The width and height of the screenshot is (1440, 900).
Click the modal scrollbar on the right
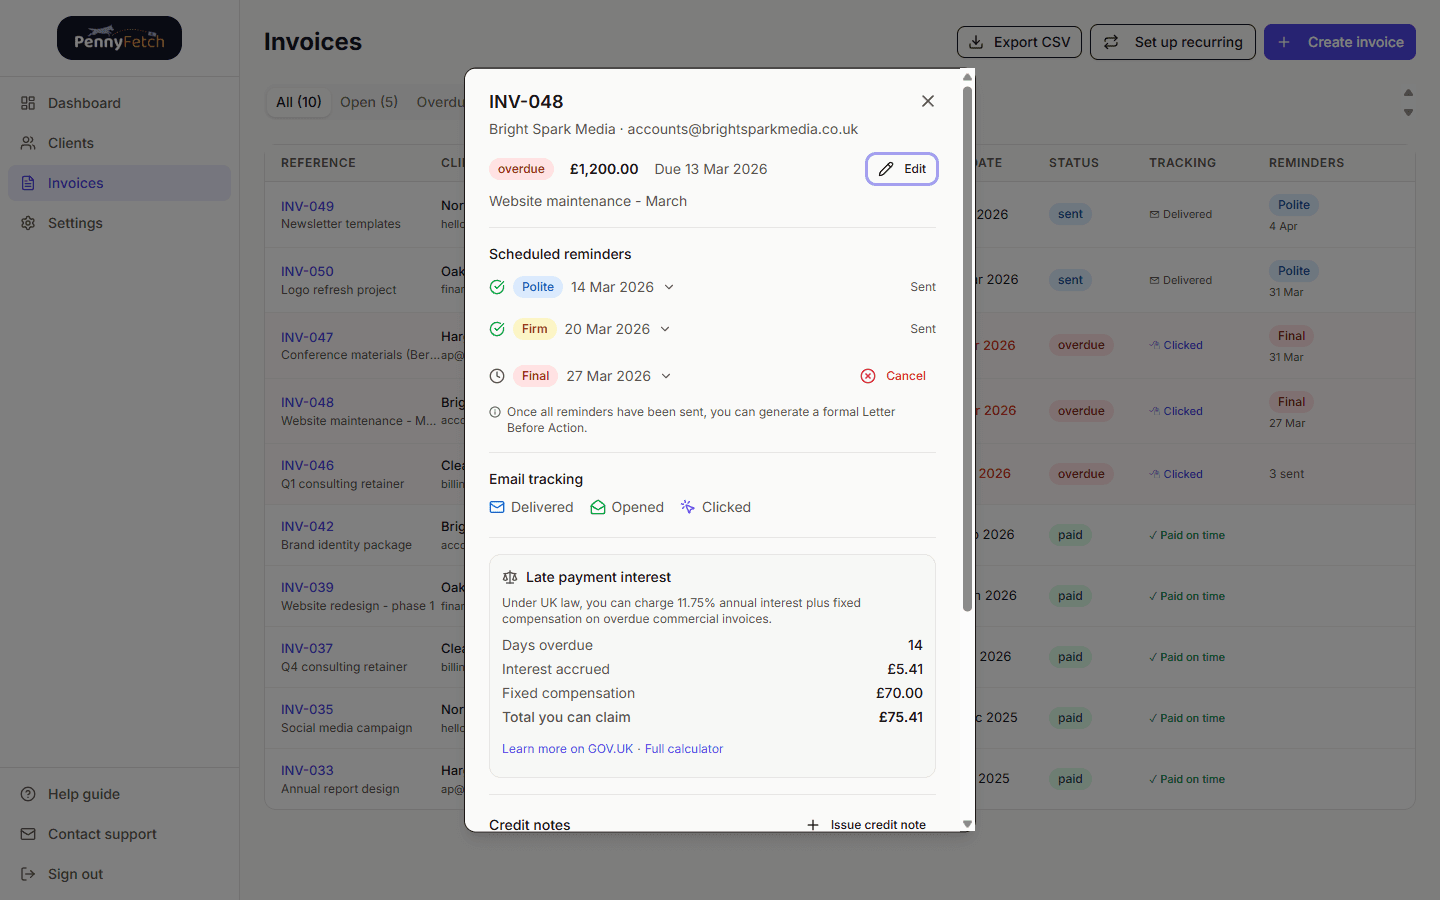click(x=967, y=350)
